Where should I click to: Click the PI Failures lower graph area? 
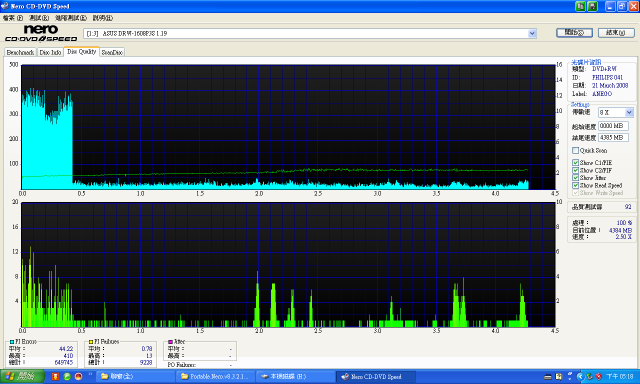pos(288,264)
